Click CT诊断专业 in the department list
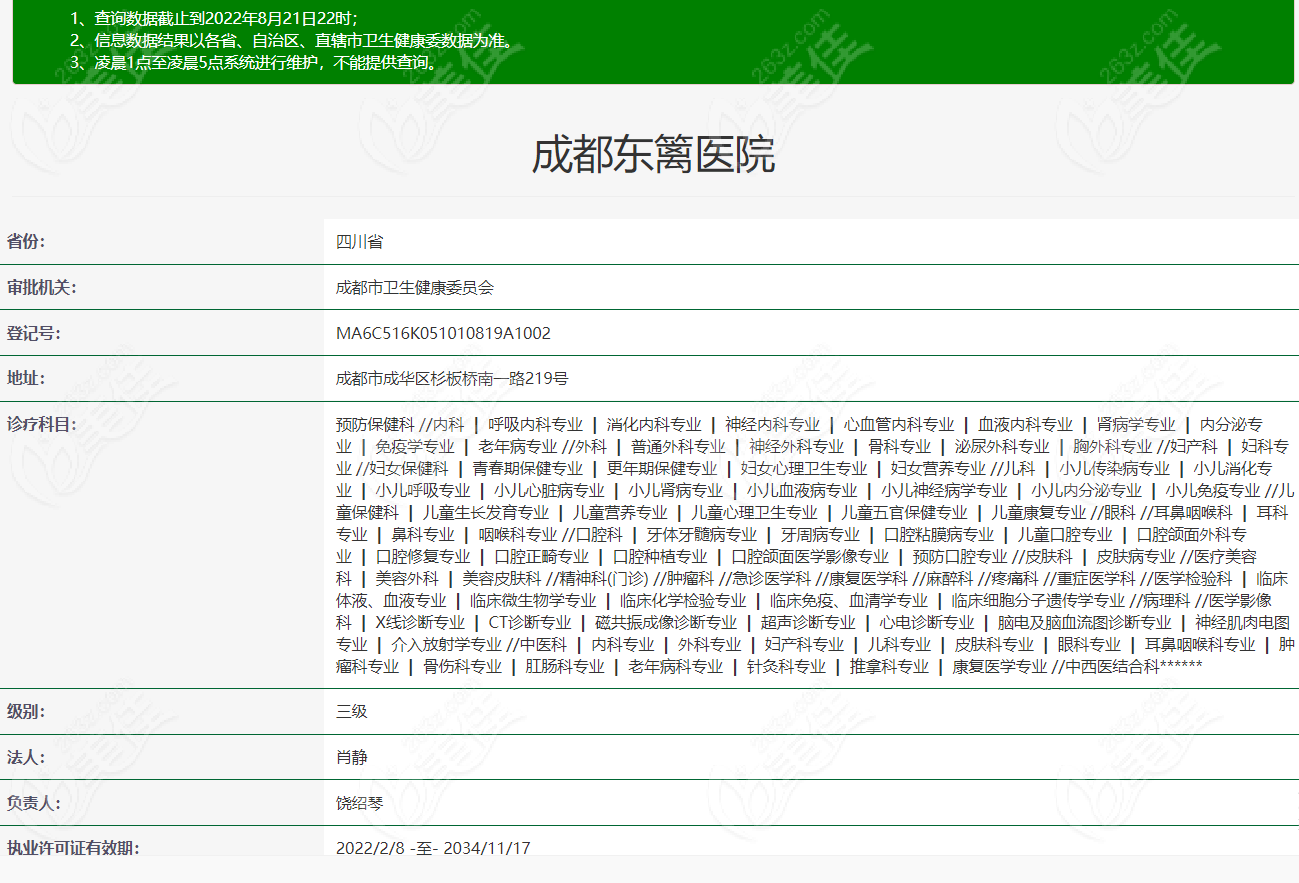1299x883 pixels. [x=530, y=622]
